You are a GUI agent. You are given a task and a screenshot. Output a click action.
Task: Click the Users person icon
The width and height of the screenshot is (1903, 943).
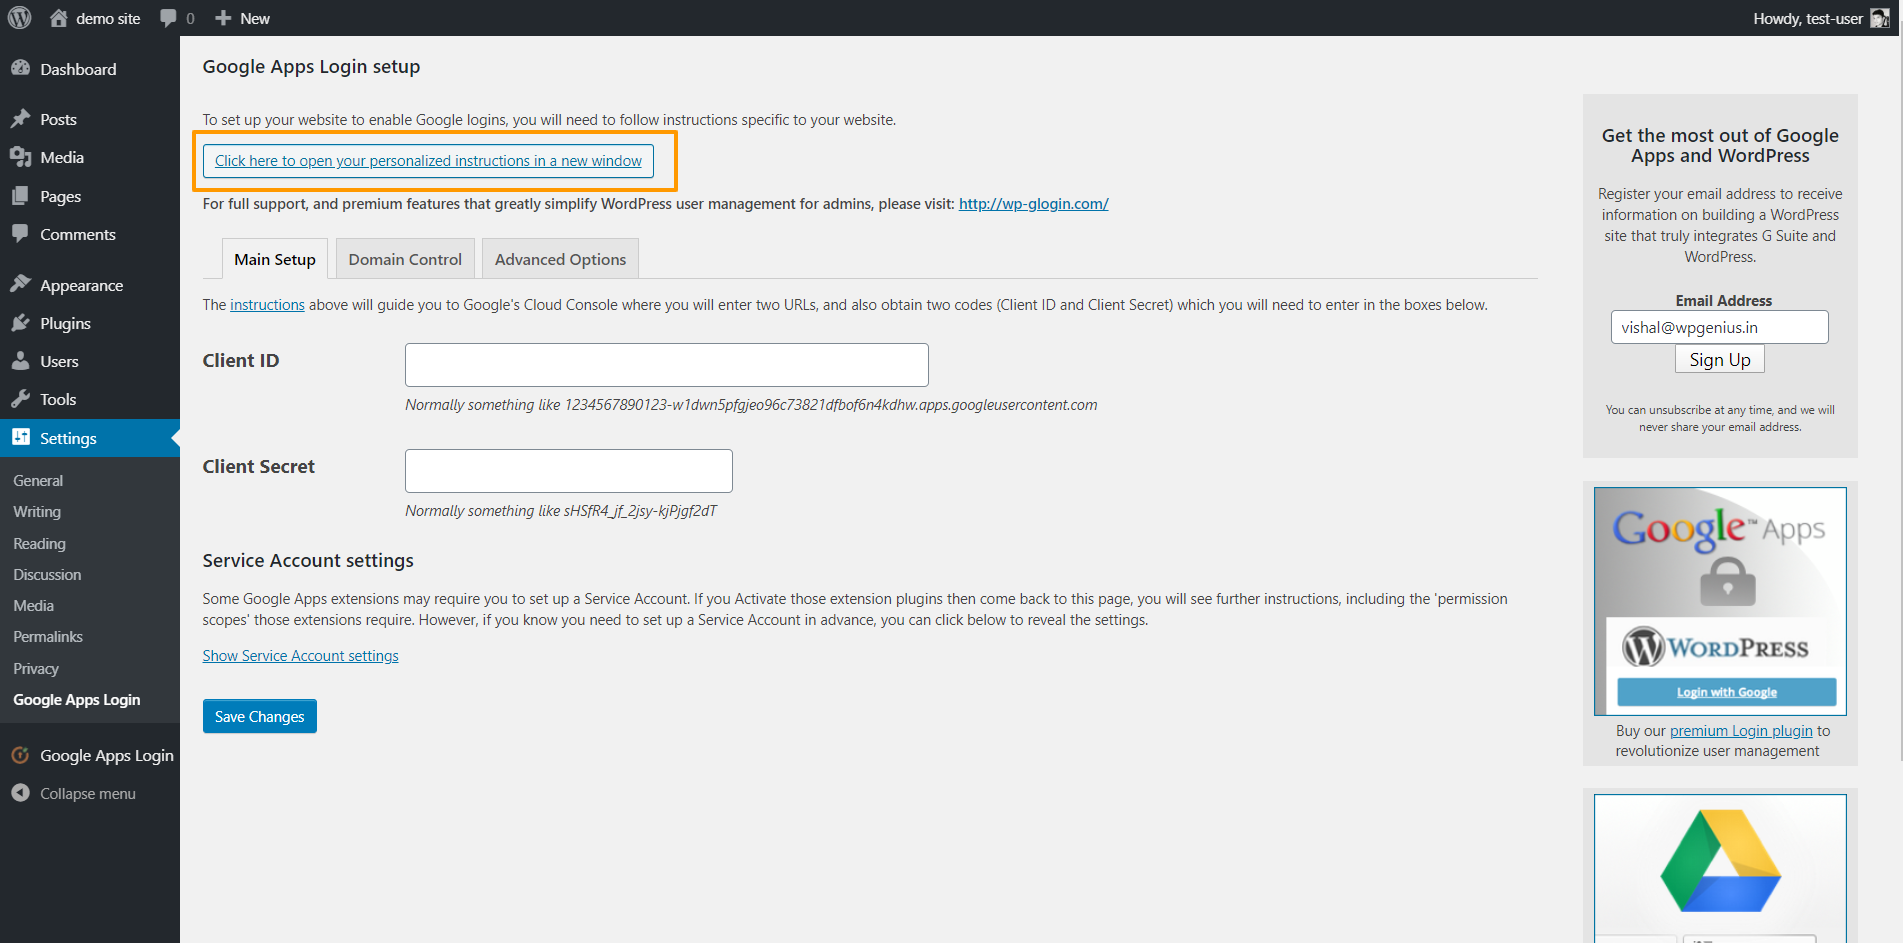tap(21, 361)
